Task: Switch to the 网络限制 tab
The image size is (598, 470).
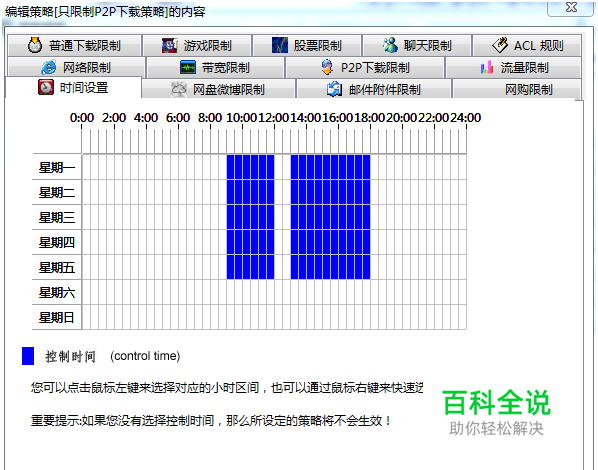Action: click(x=76, y=68)
